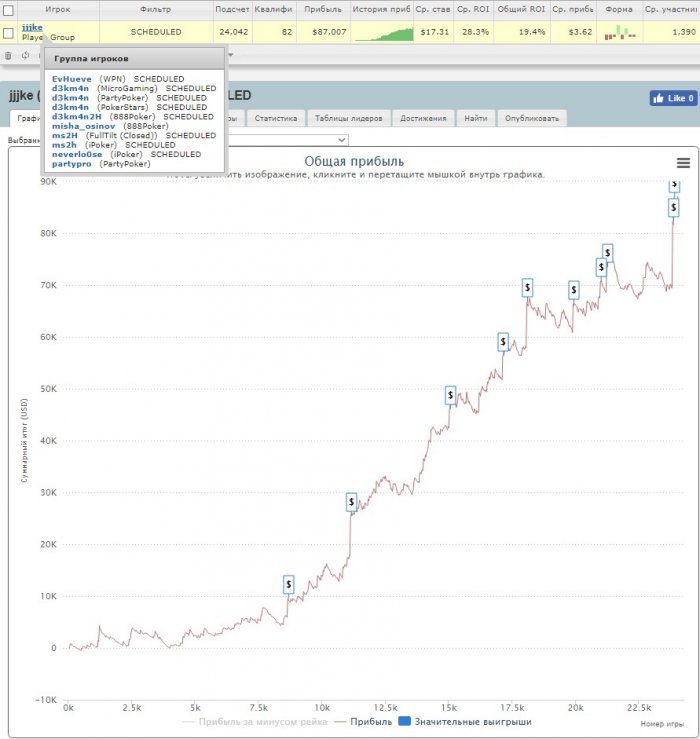700x739 pixels.
Task: Open the partypro player link
Action: pyautogui.click(x=72, y=164)
